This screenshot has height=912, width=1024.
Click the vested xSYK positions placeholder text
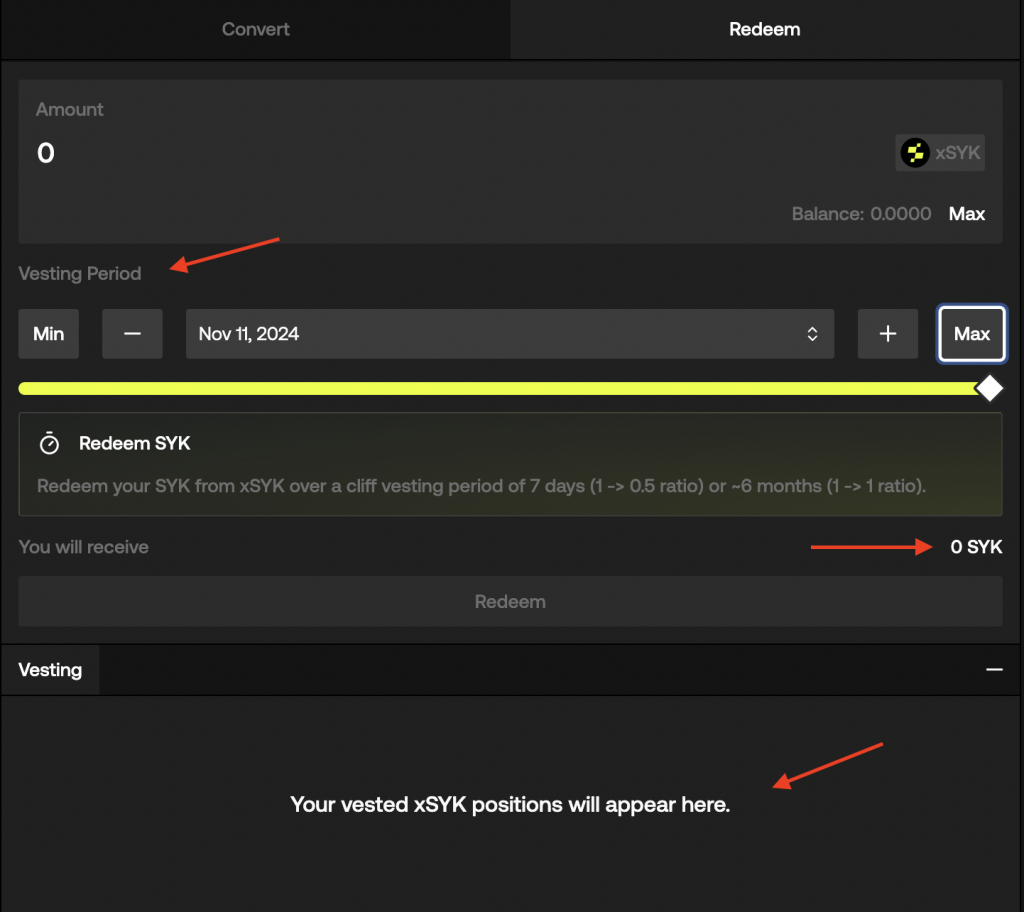(510, 804)
